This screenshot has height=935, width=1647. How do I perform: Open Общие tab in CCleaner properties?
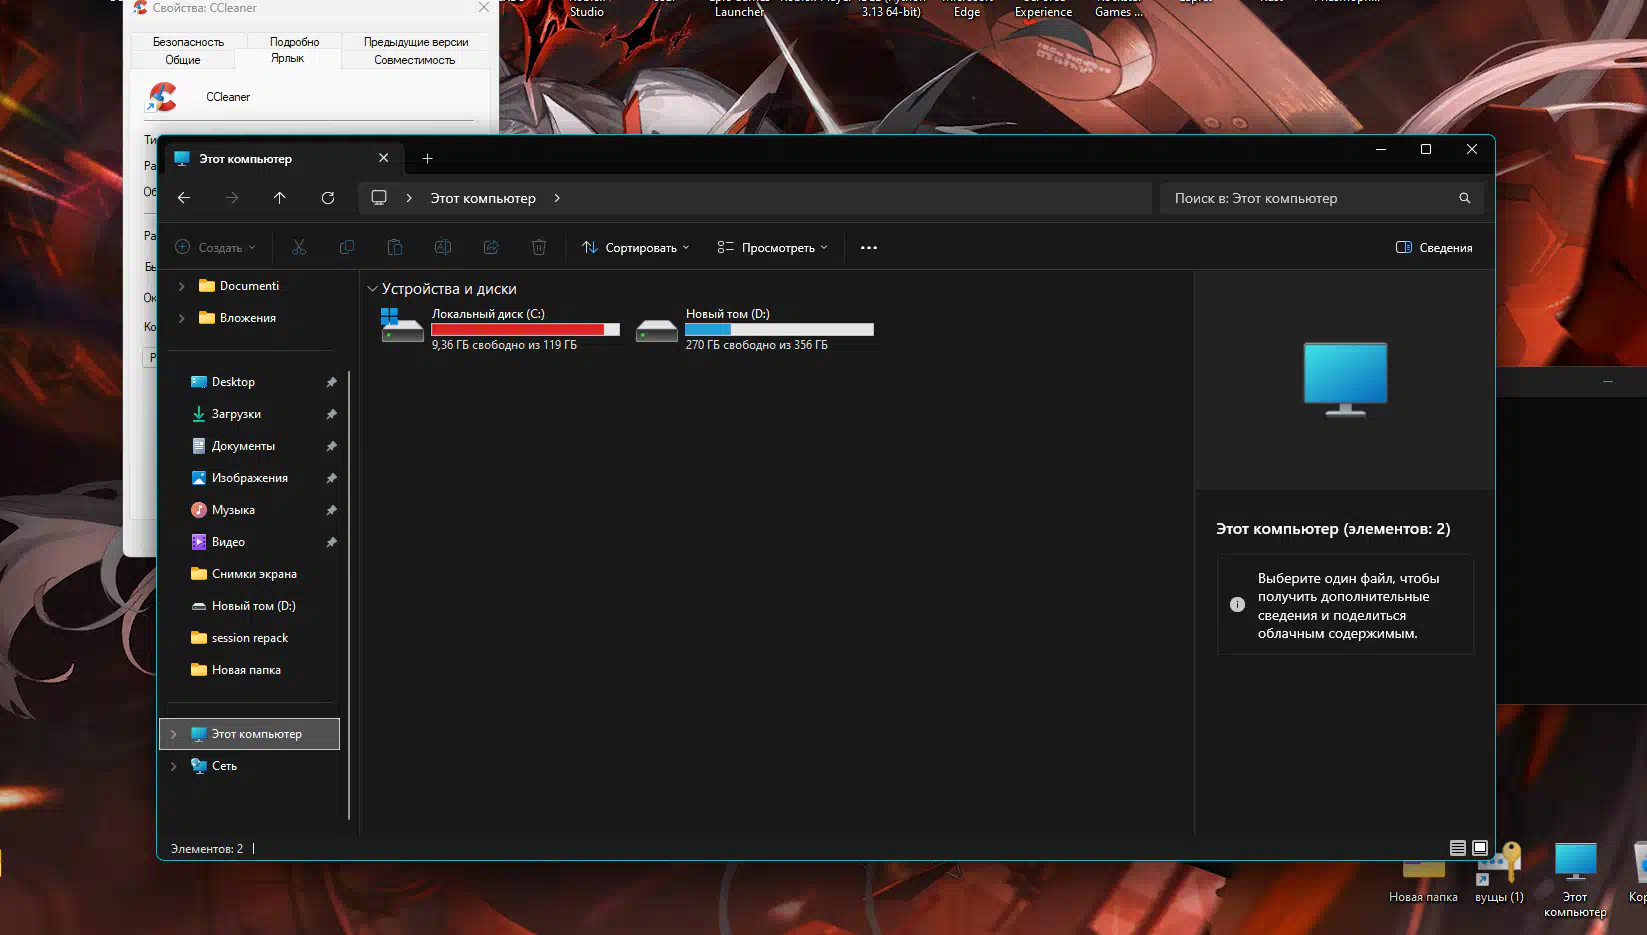click(183, 60)
